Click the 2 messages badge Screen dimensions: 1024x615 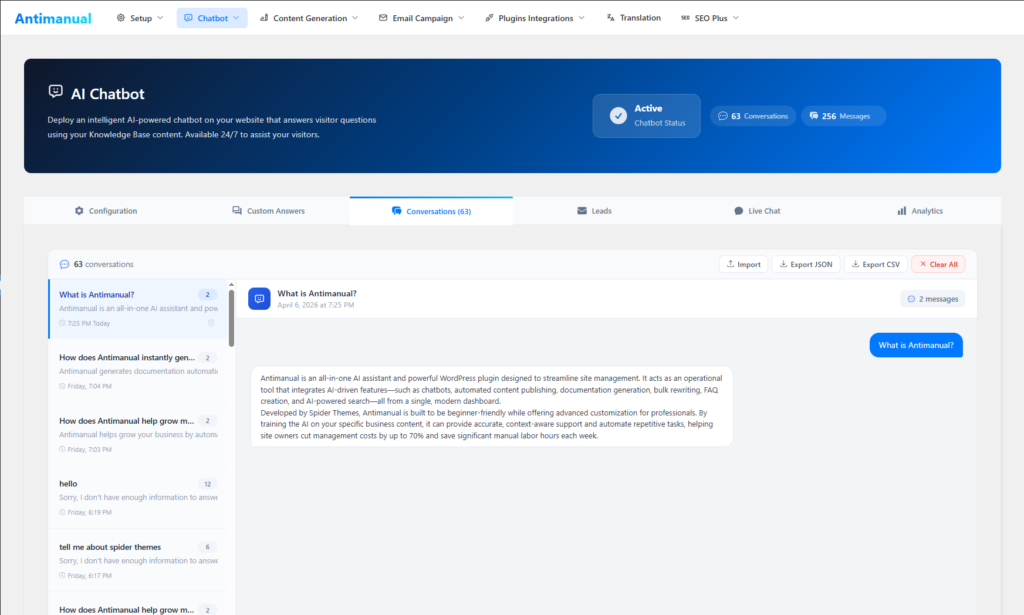933,299
